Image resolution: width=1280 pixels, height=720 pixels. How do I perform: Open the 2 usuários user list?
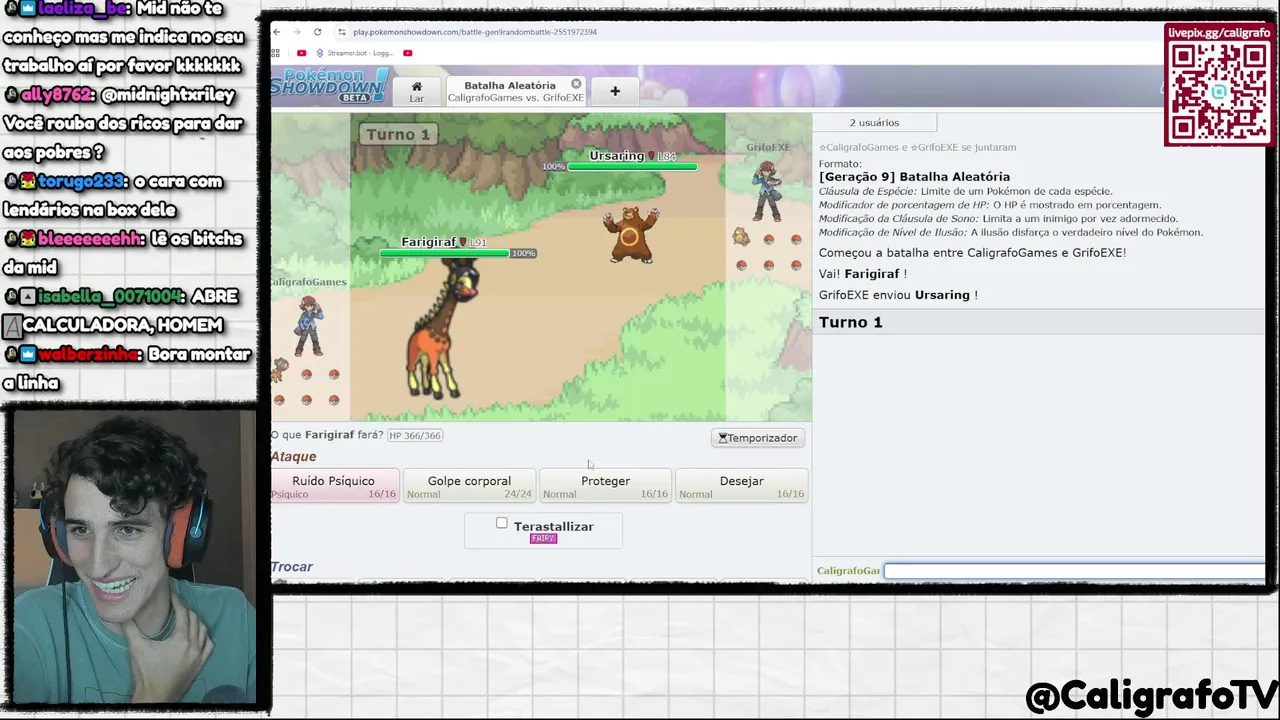click(x=874, y=122)
